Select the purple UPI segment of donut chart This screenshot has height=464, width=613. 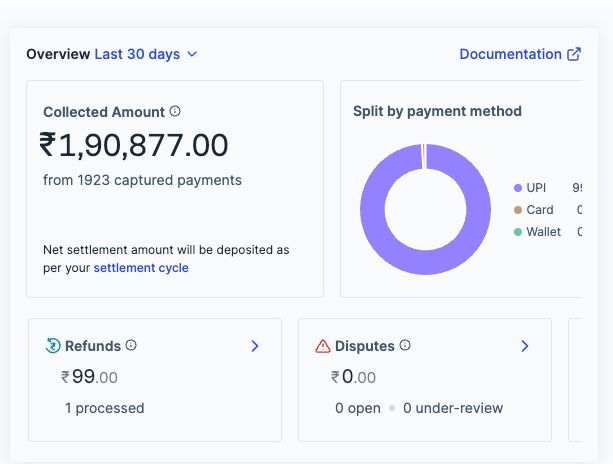click(374, 210)
